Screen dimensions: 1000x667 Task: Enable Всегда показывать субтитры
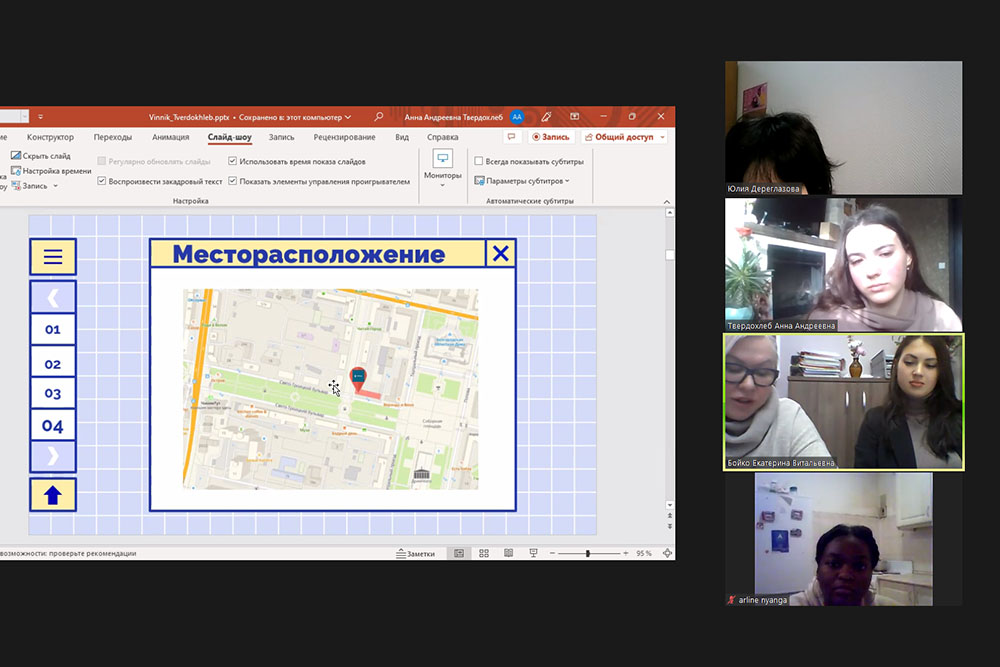(x=479, y=161)
